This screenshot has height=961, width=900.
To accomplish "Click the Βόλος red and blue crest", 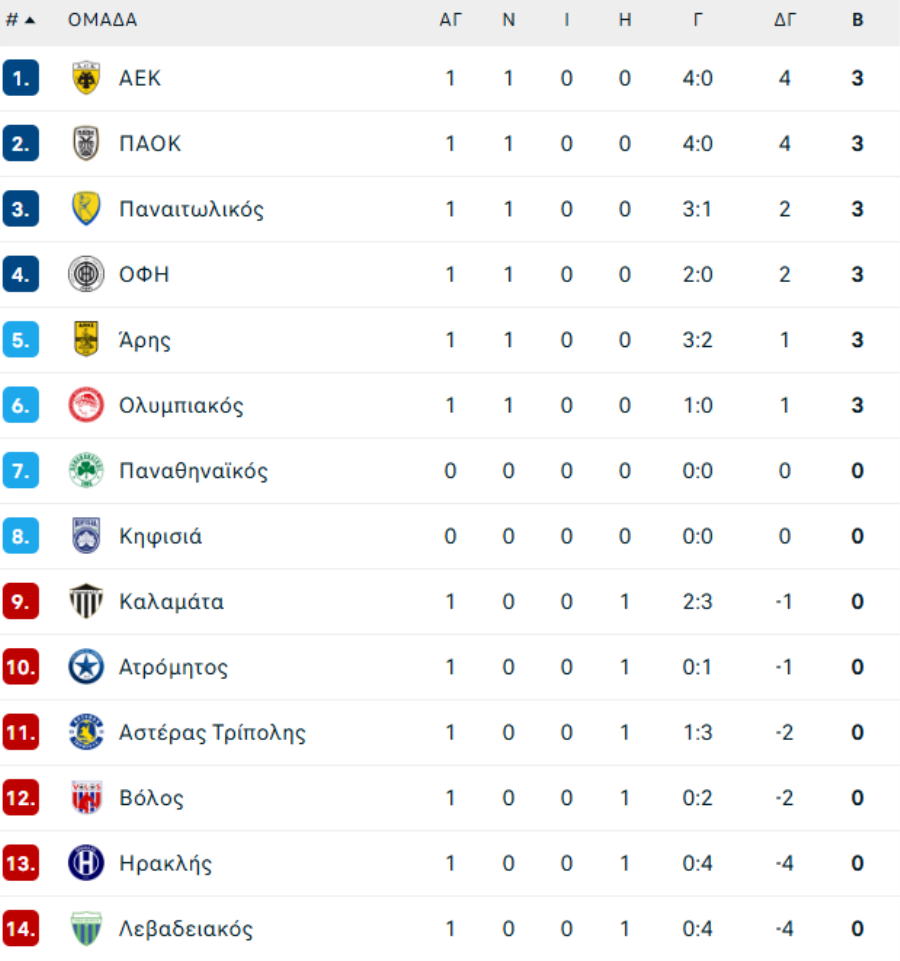I will tap(86, 797).
